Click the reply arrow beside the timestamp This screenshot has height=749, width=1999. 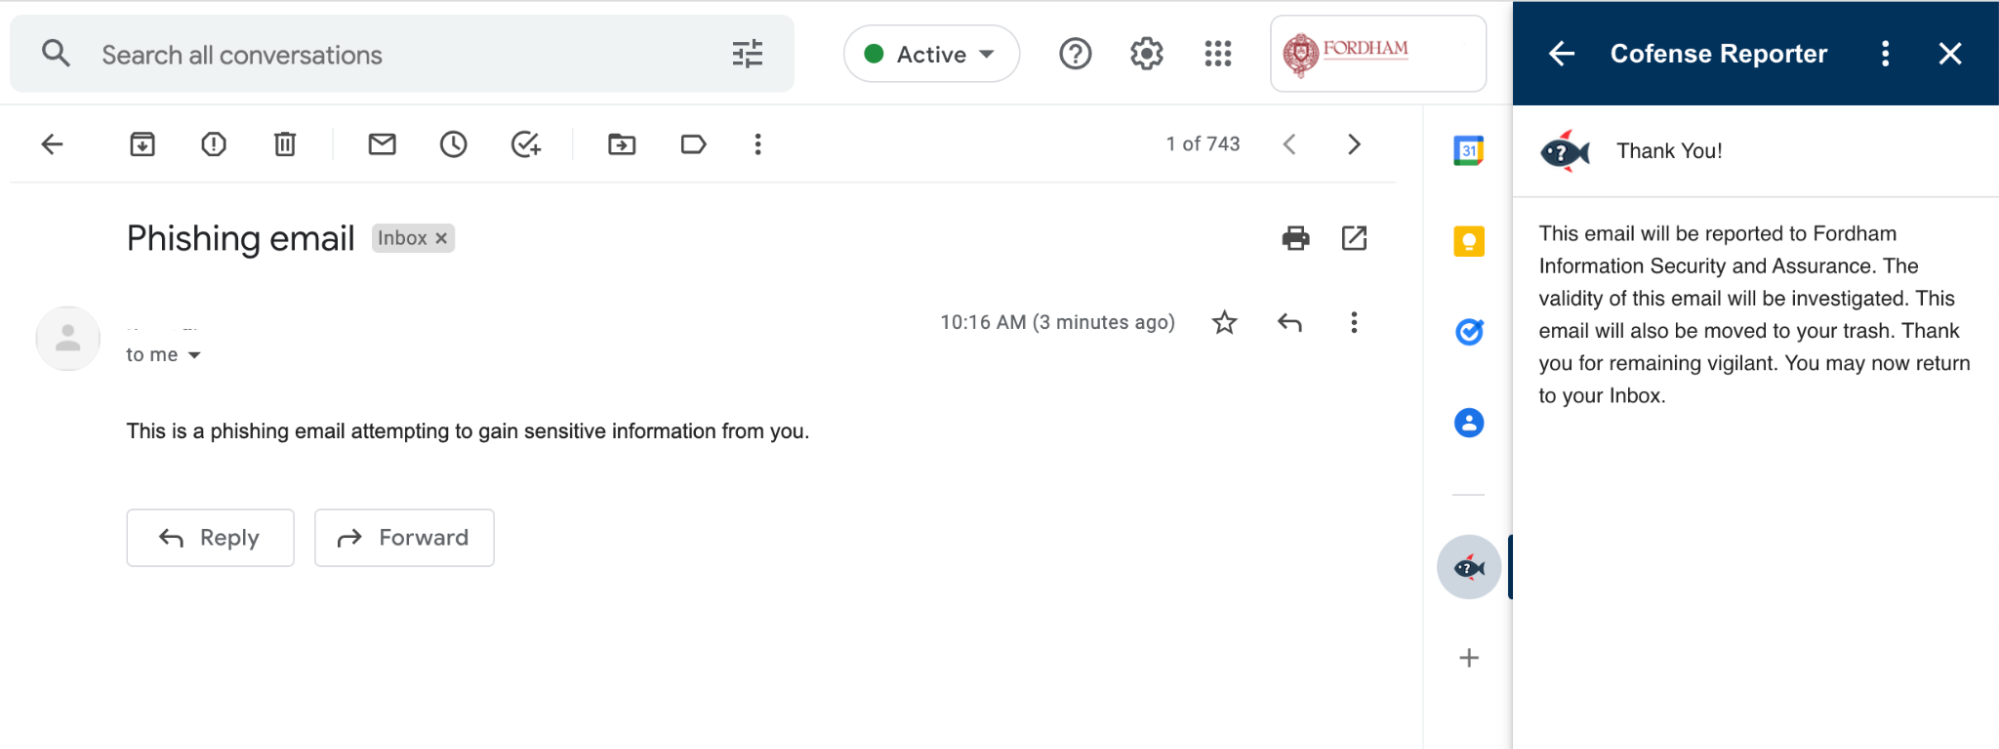pyautogui.click(x=1290, y=322)
